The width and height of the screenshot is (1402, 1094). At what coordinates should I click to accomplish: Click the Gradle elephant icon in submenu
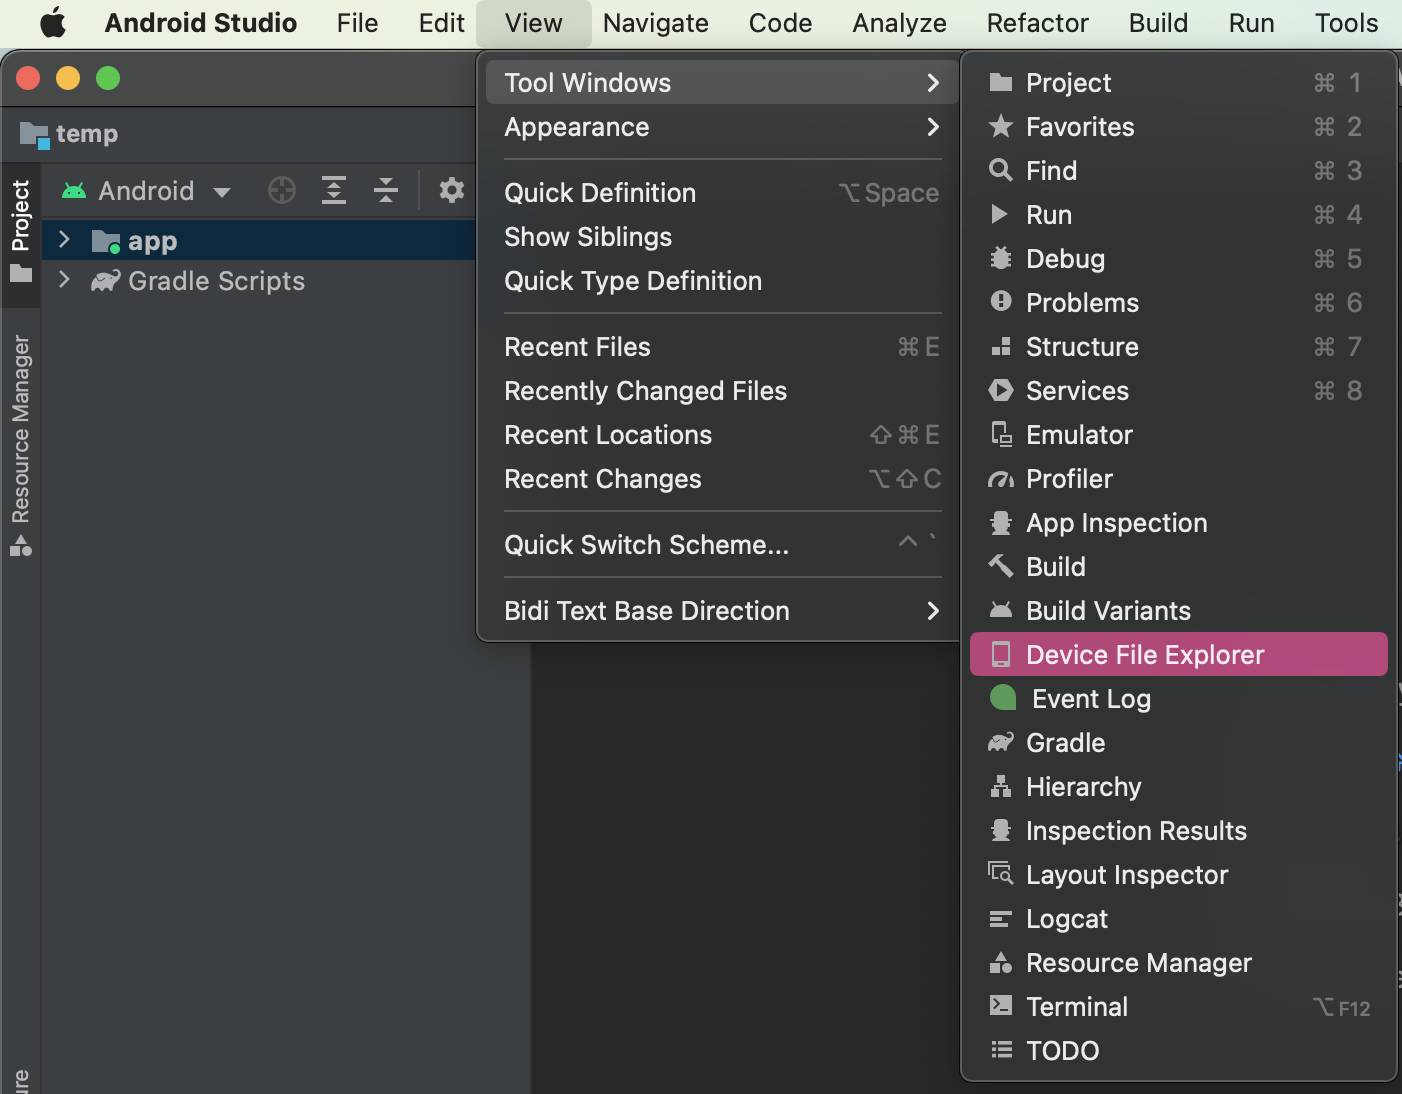1000,742
